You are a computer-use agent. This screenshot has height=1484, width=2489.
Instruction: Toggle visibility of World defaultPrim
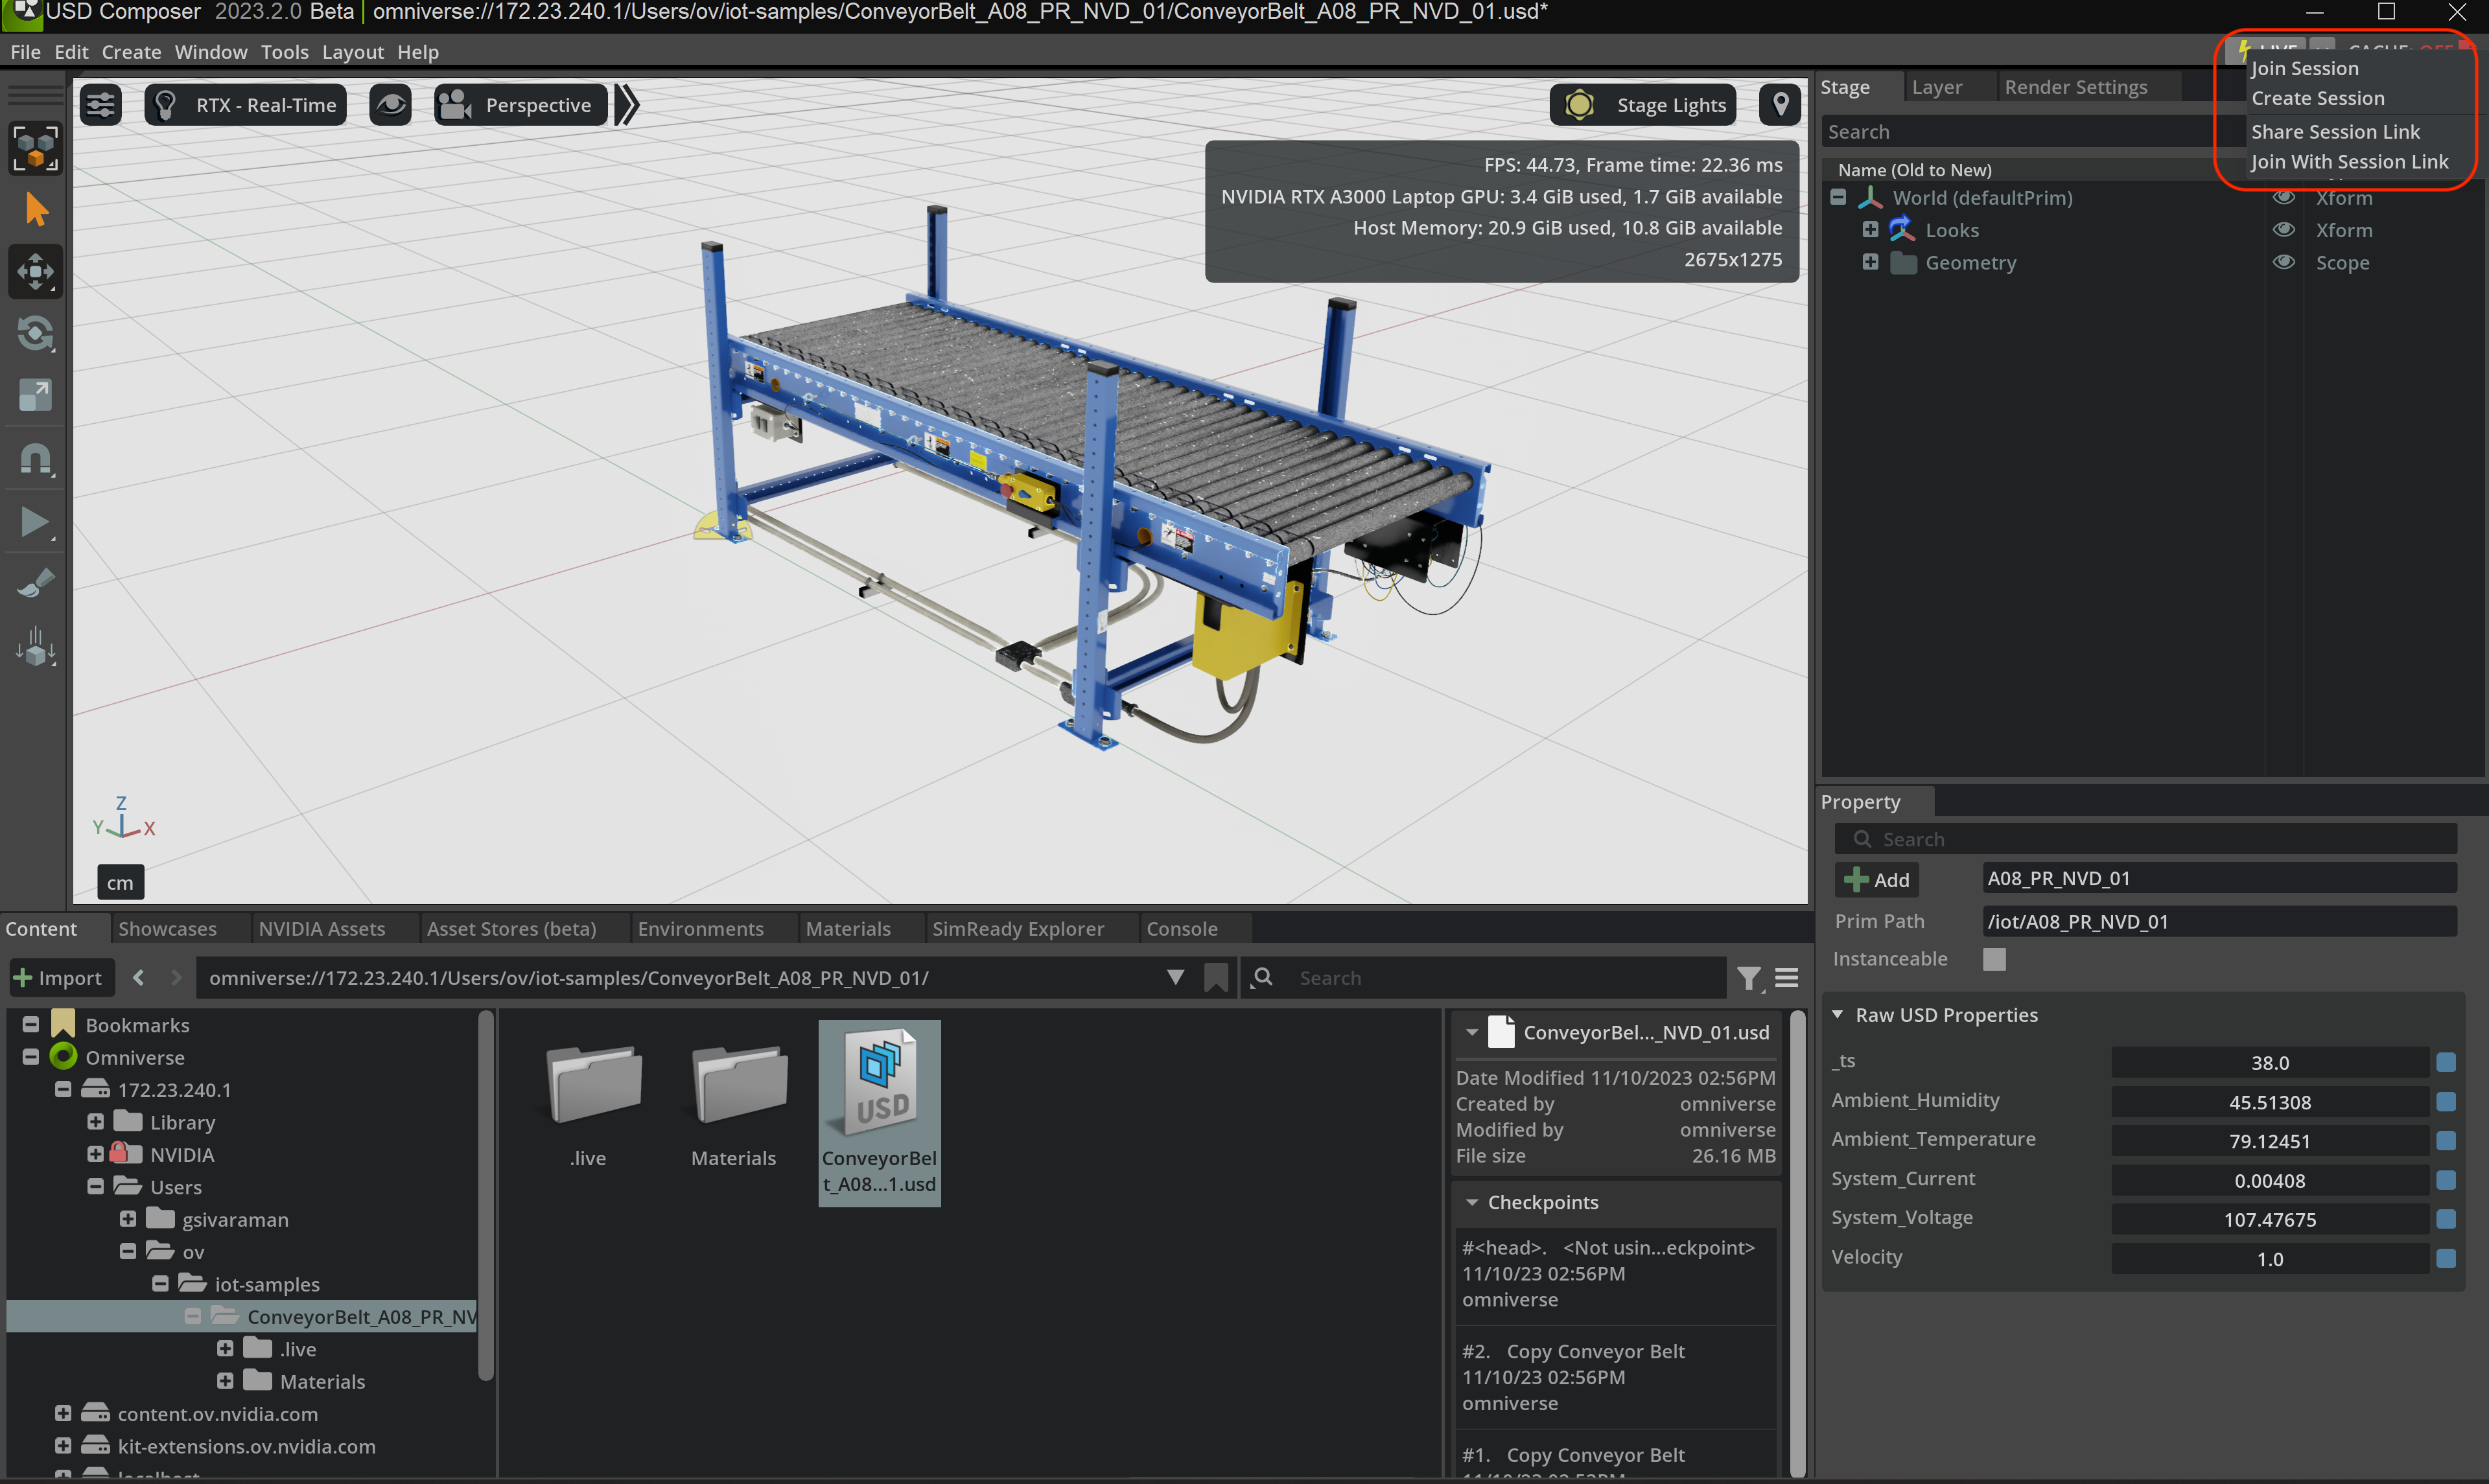2284,198
